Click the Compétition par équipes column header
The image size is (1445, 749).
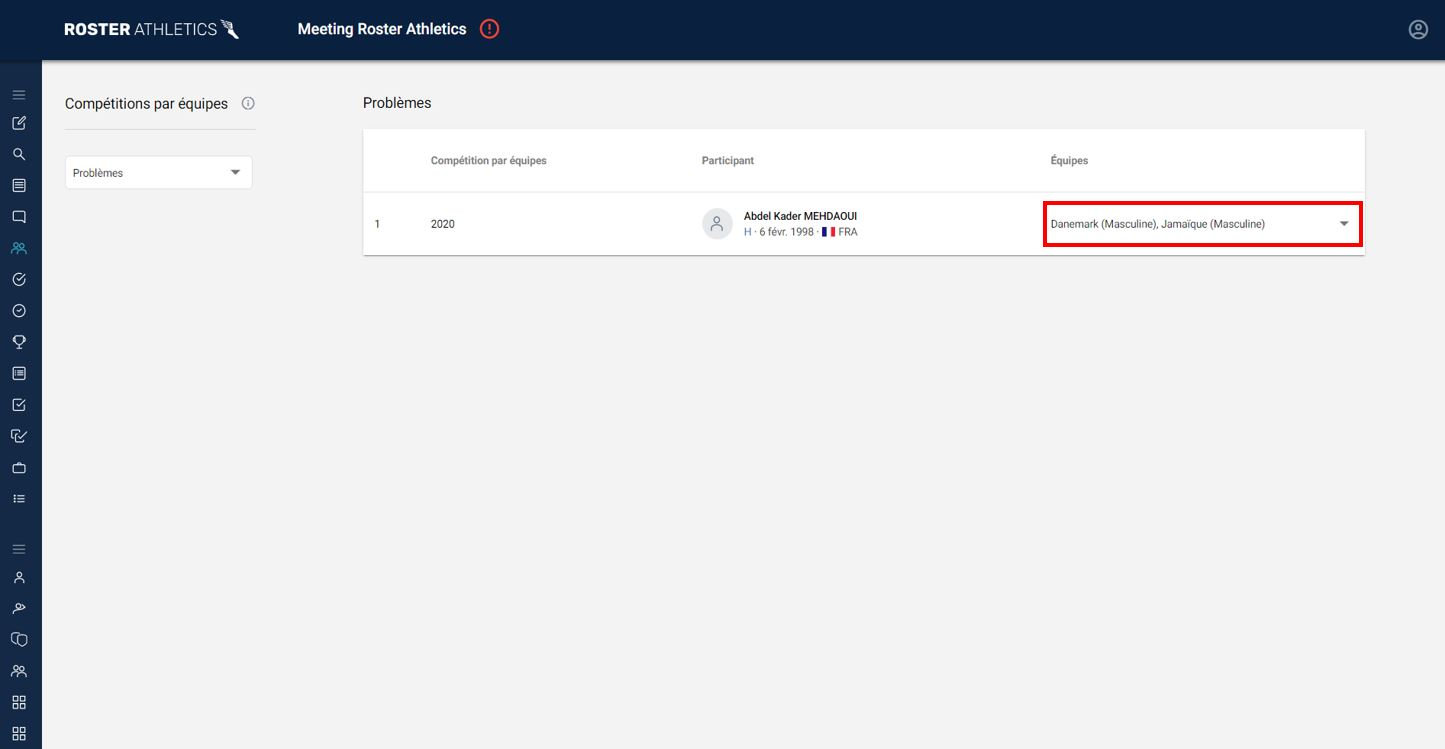click(x=489, y=160)
